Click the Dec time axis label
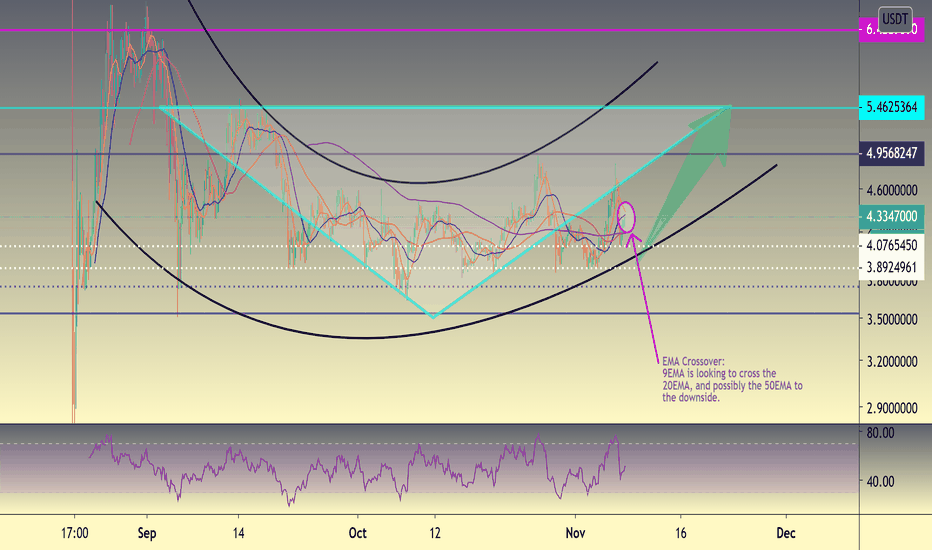Image resolution: width=932 pixels, height=550 pixels. (786, 533)
